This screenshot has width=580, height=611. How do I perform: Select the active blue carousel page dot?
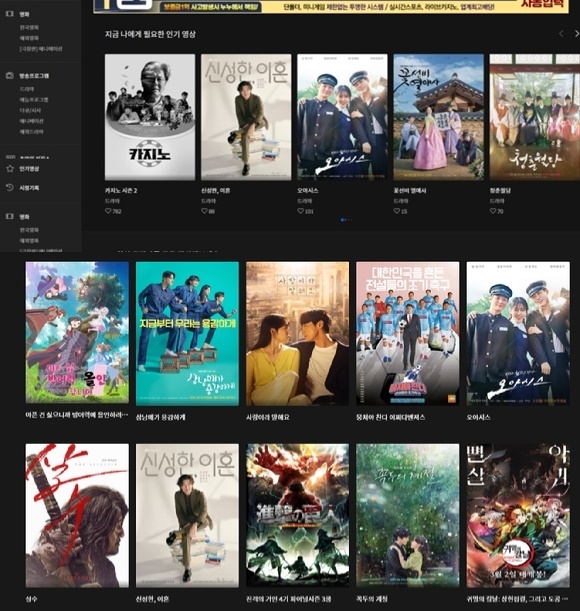pyautogui.click(x=342, y=220)
